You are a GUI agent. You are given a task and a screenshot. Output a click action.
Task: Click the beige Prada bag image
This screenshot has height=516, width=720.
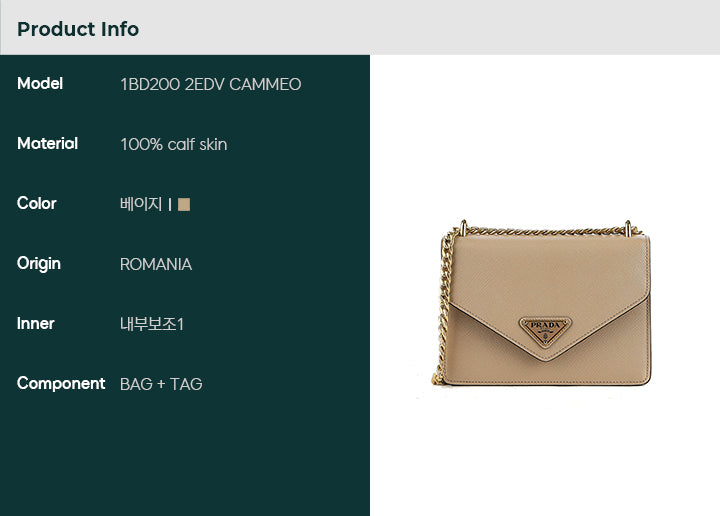[x=541, y=303]
